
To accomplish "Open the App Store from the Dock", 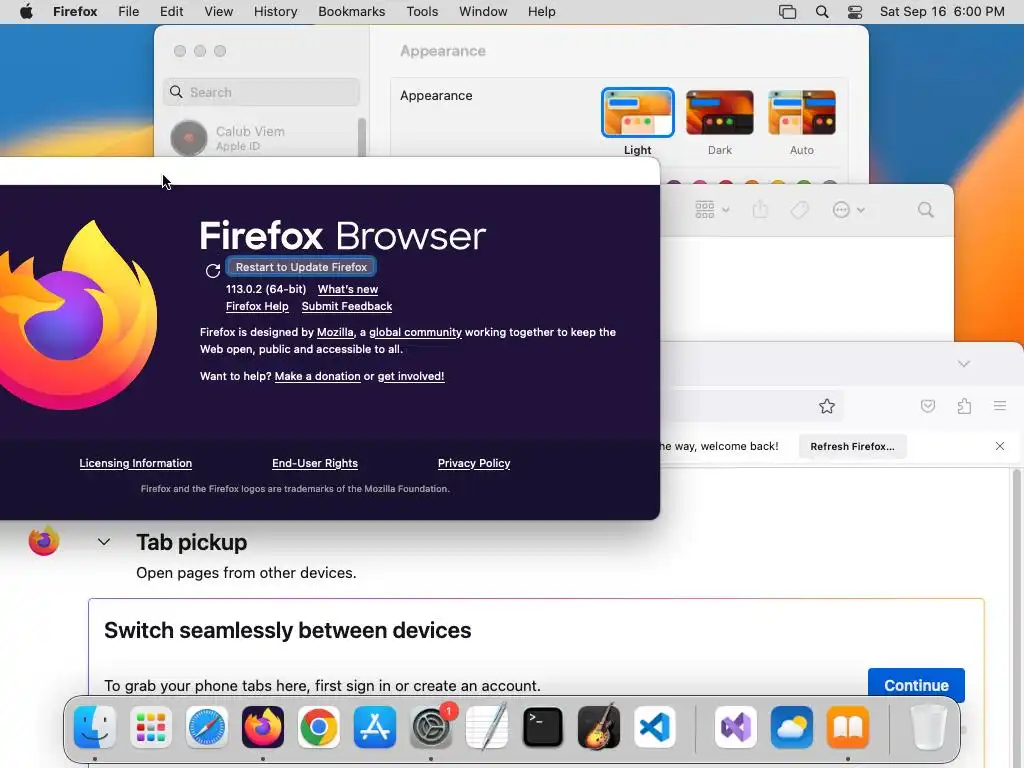I will [375, 727].
